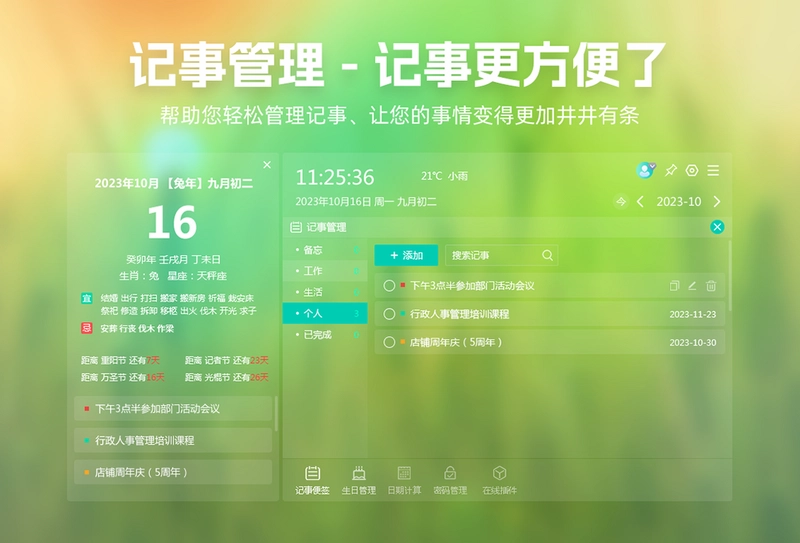Select the 个人 category
This screenshot has height=543, width=800.
coord(325,313)
